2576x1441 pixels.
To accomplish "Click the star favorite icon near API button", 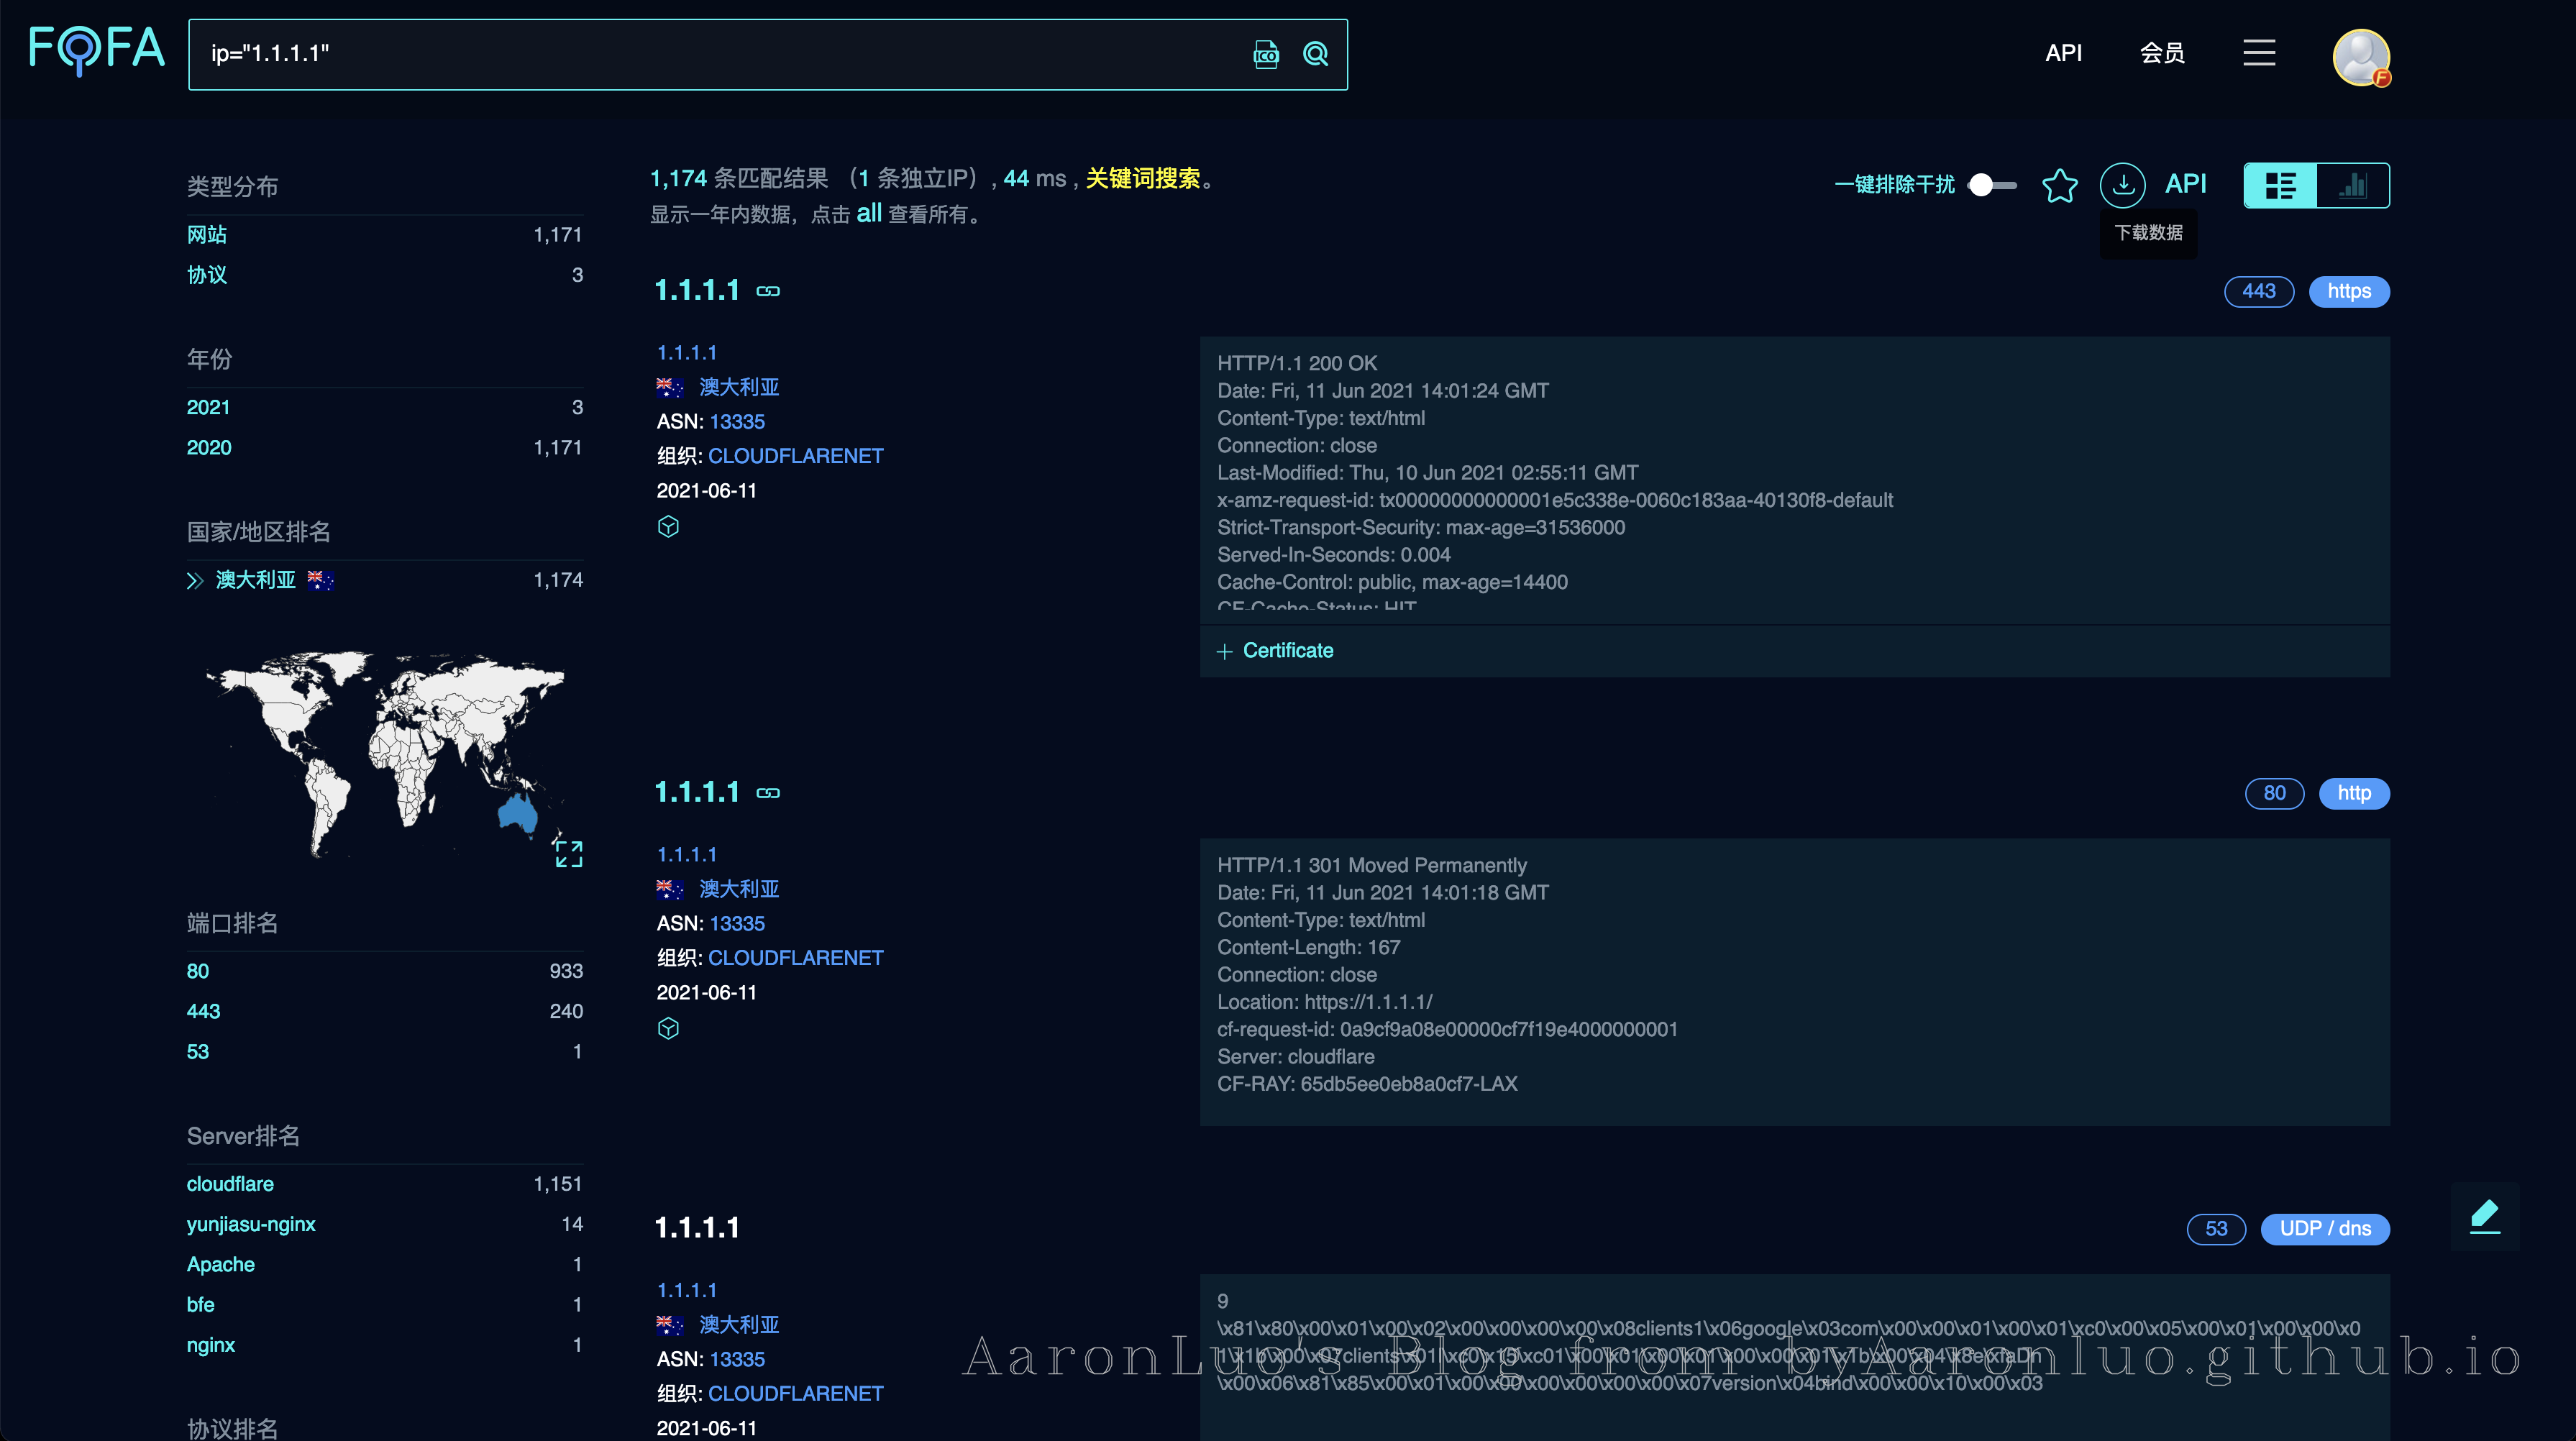I will point(2060,186).
